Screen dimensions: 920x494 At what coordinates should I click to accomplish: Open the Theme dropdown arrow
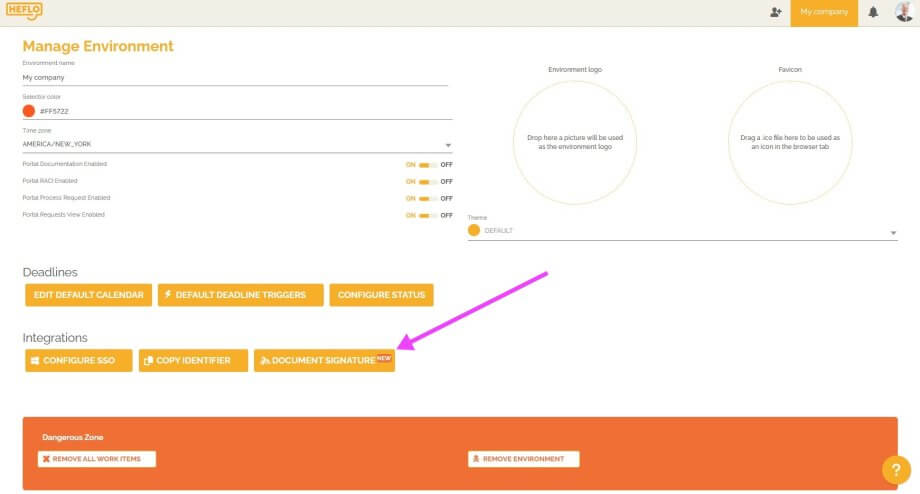pyautogui.click(x=893, y=233)
